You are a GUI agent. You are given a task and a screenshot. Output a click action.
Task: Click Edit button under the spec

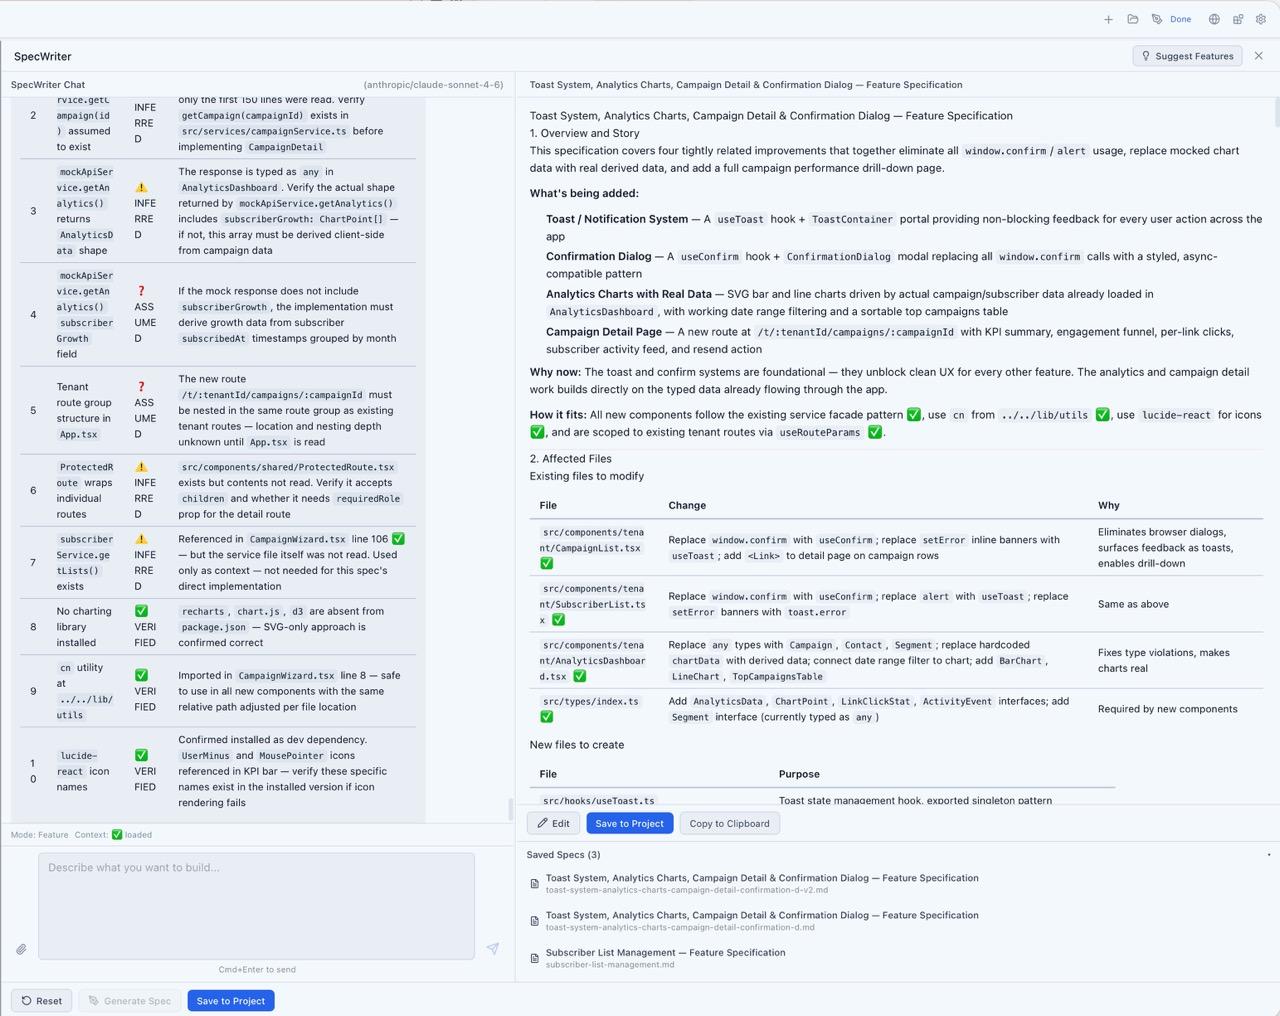pos(553,823)
